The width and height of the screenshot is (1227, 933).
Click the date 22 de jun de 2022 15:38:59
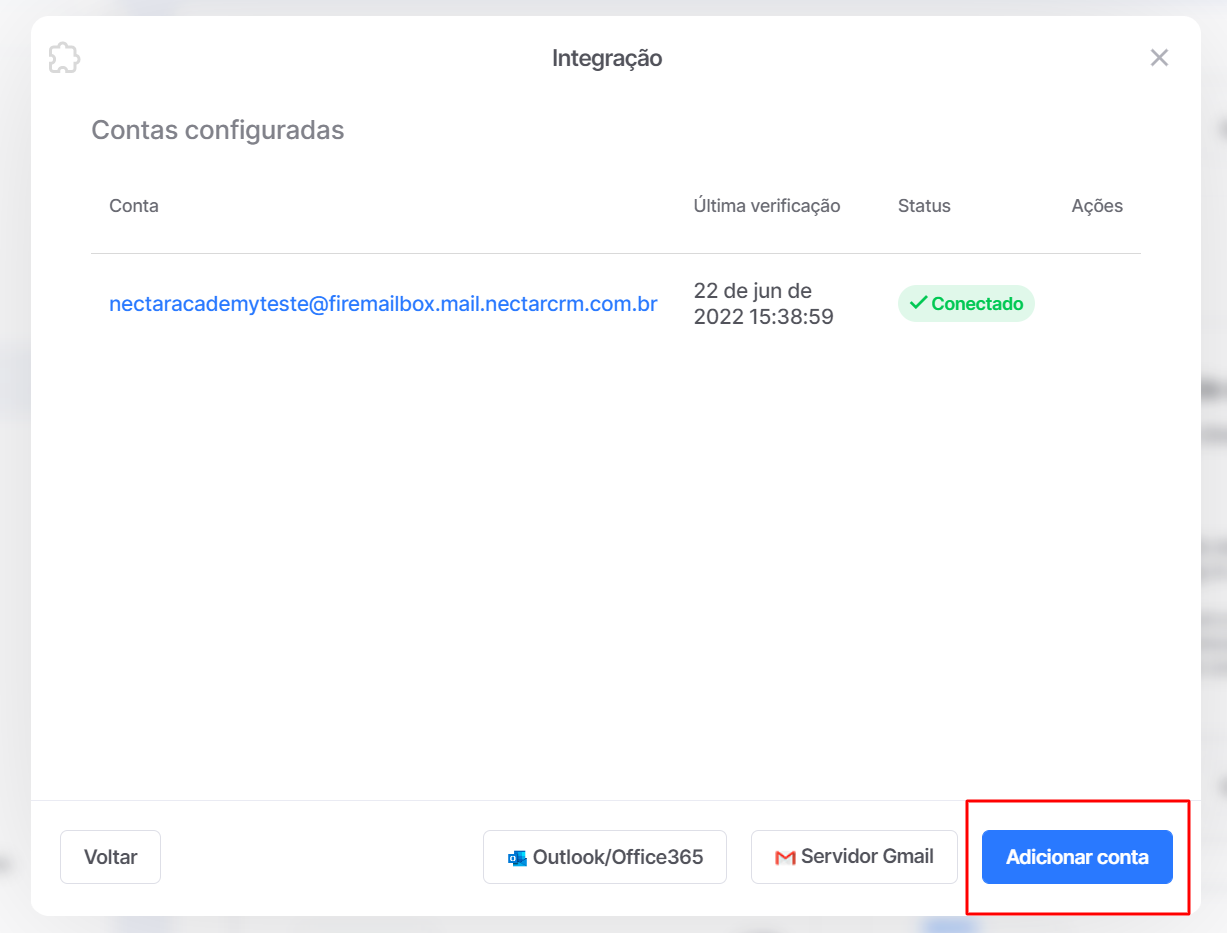pyautogui.click(x=764, y=304)
